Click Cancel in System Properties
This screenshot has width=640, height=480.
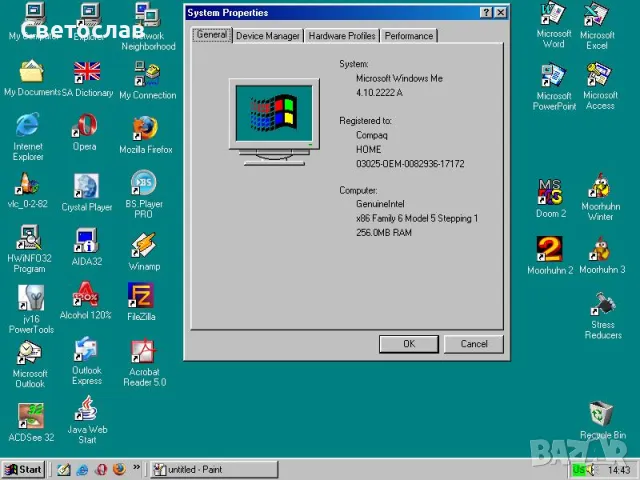[473, 344]
